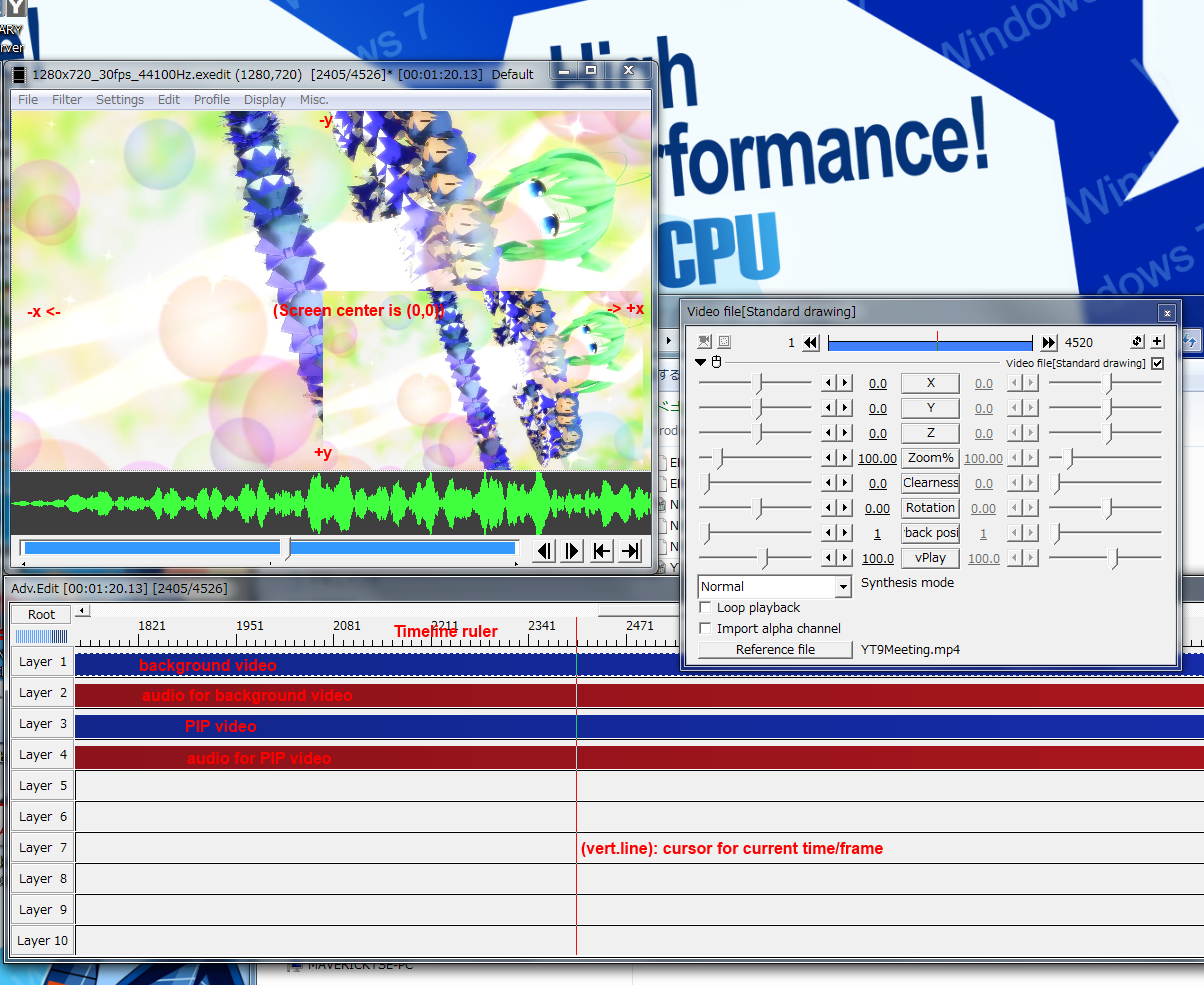Enable the Loop playback checkbox
The width and height of the screenshot is (1204, 985).
(707, 608)
